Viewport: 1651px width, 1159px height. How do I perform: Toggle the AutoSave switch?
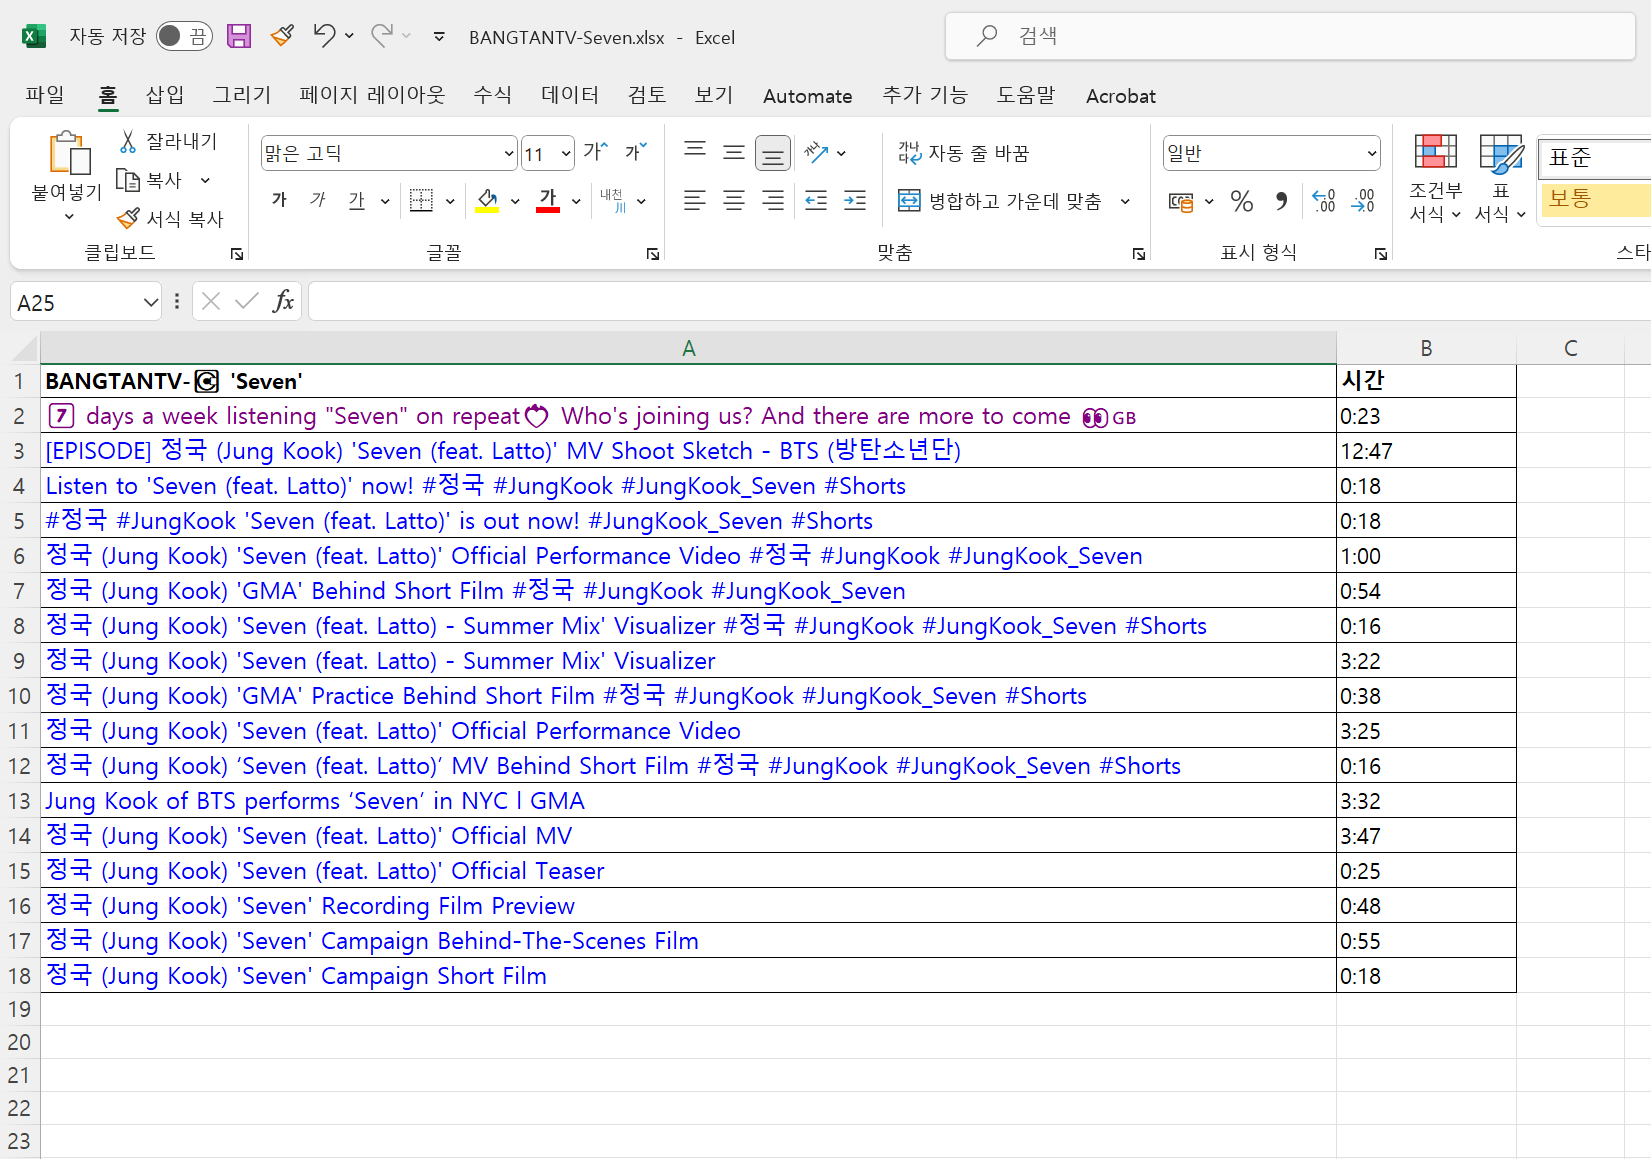pyautogui.click(x=185, y=37)
